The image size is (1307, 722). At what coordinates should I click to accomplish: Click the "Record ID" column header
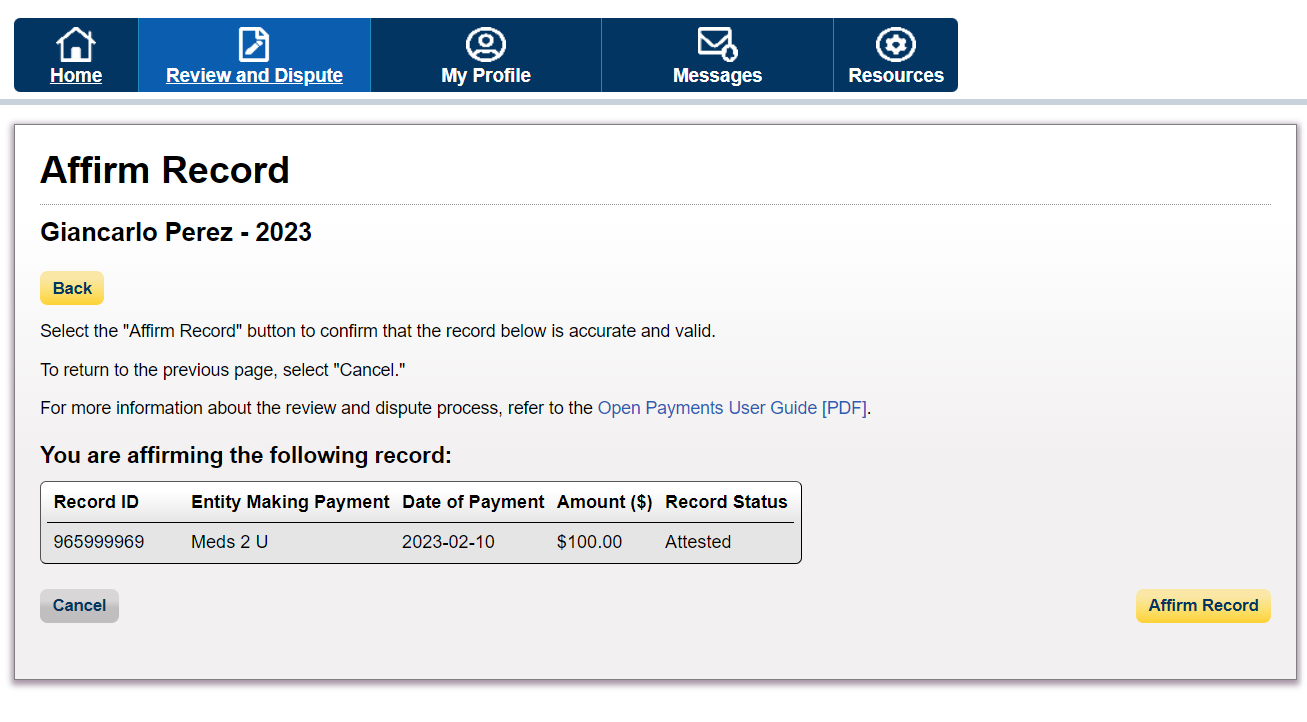click(x=96, y=502)
